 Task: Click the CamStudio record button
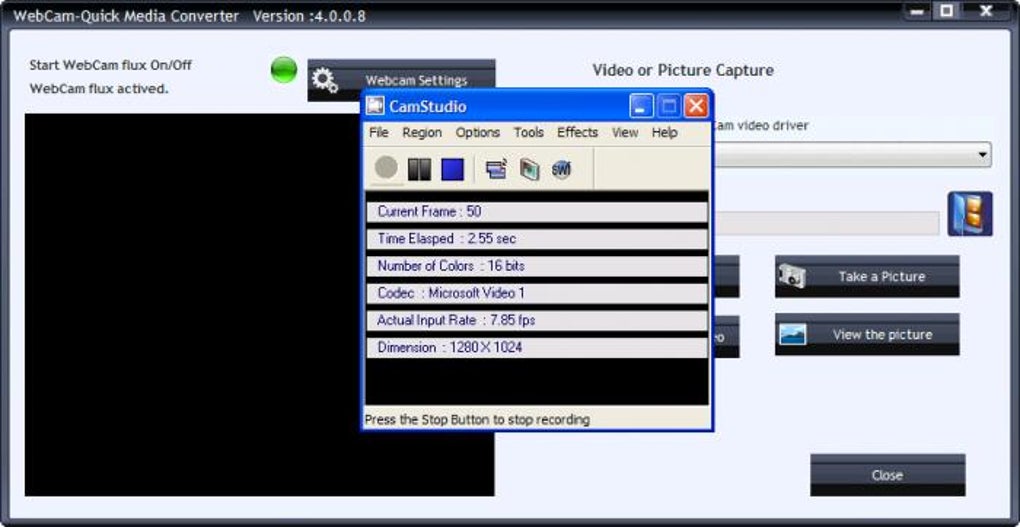(386, 169)
